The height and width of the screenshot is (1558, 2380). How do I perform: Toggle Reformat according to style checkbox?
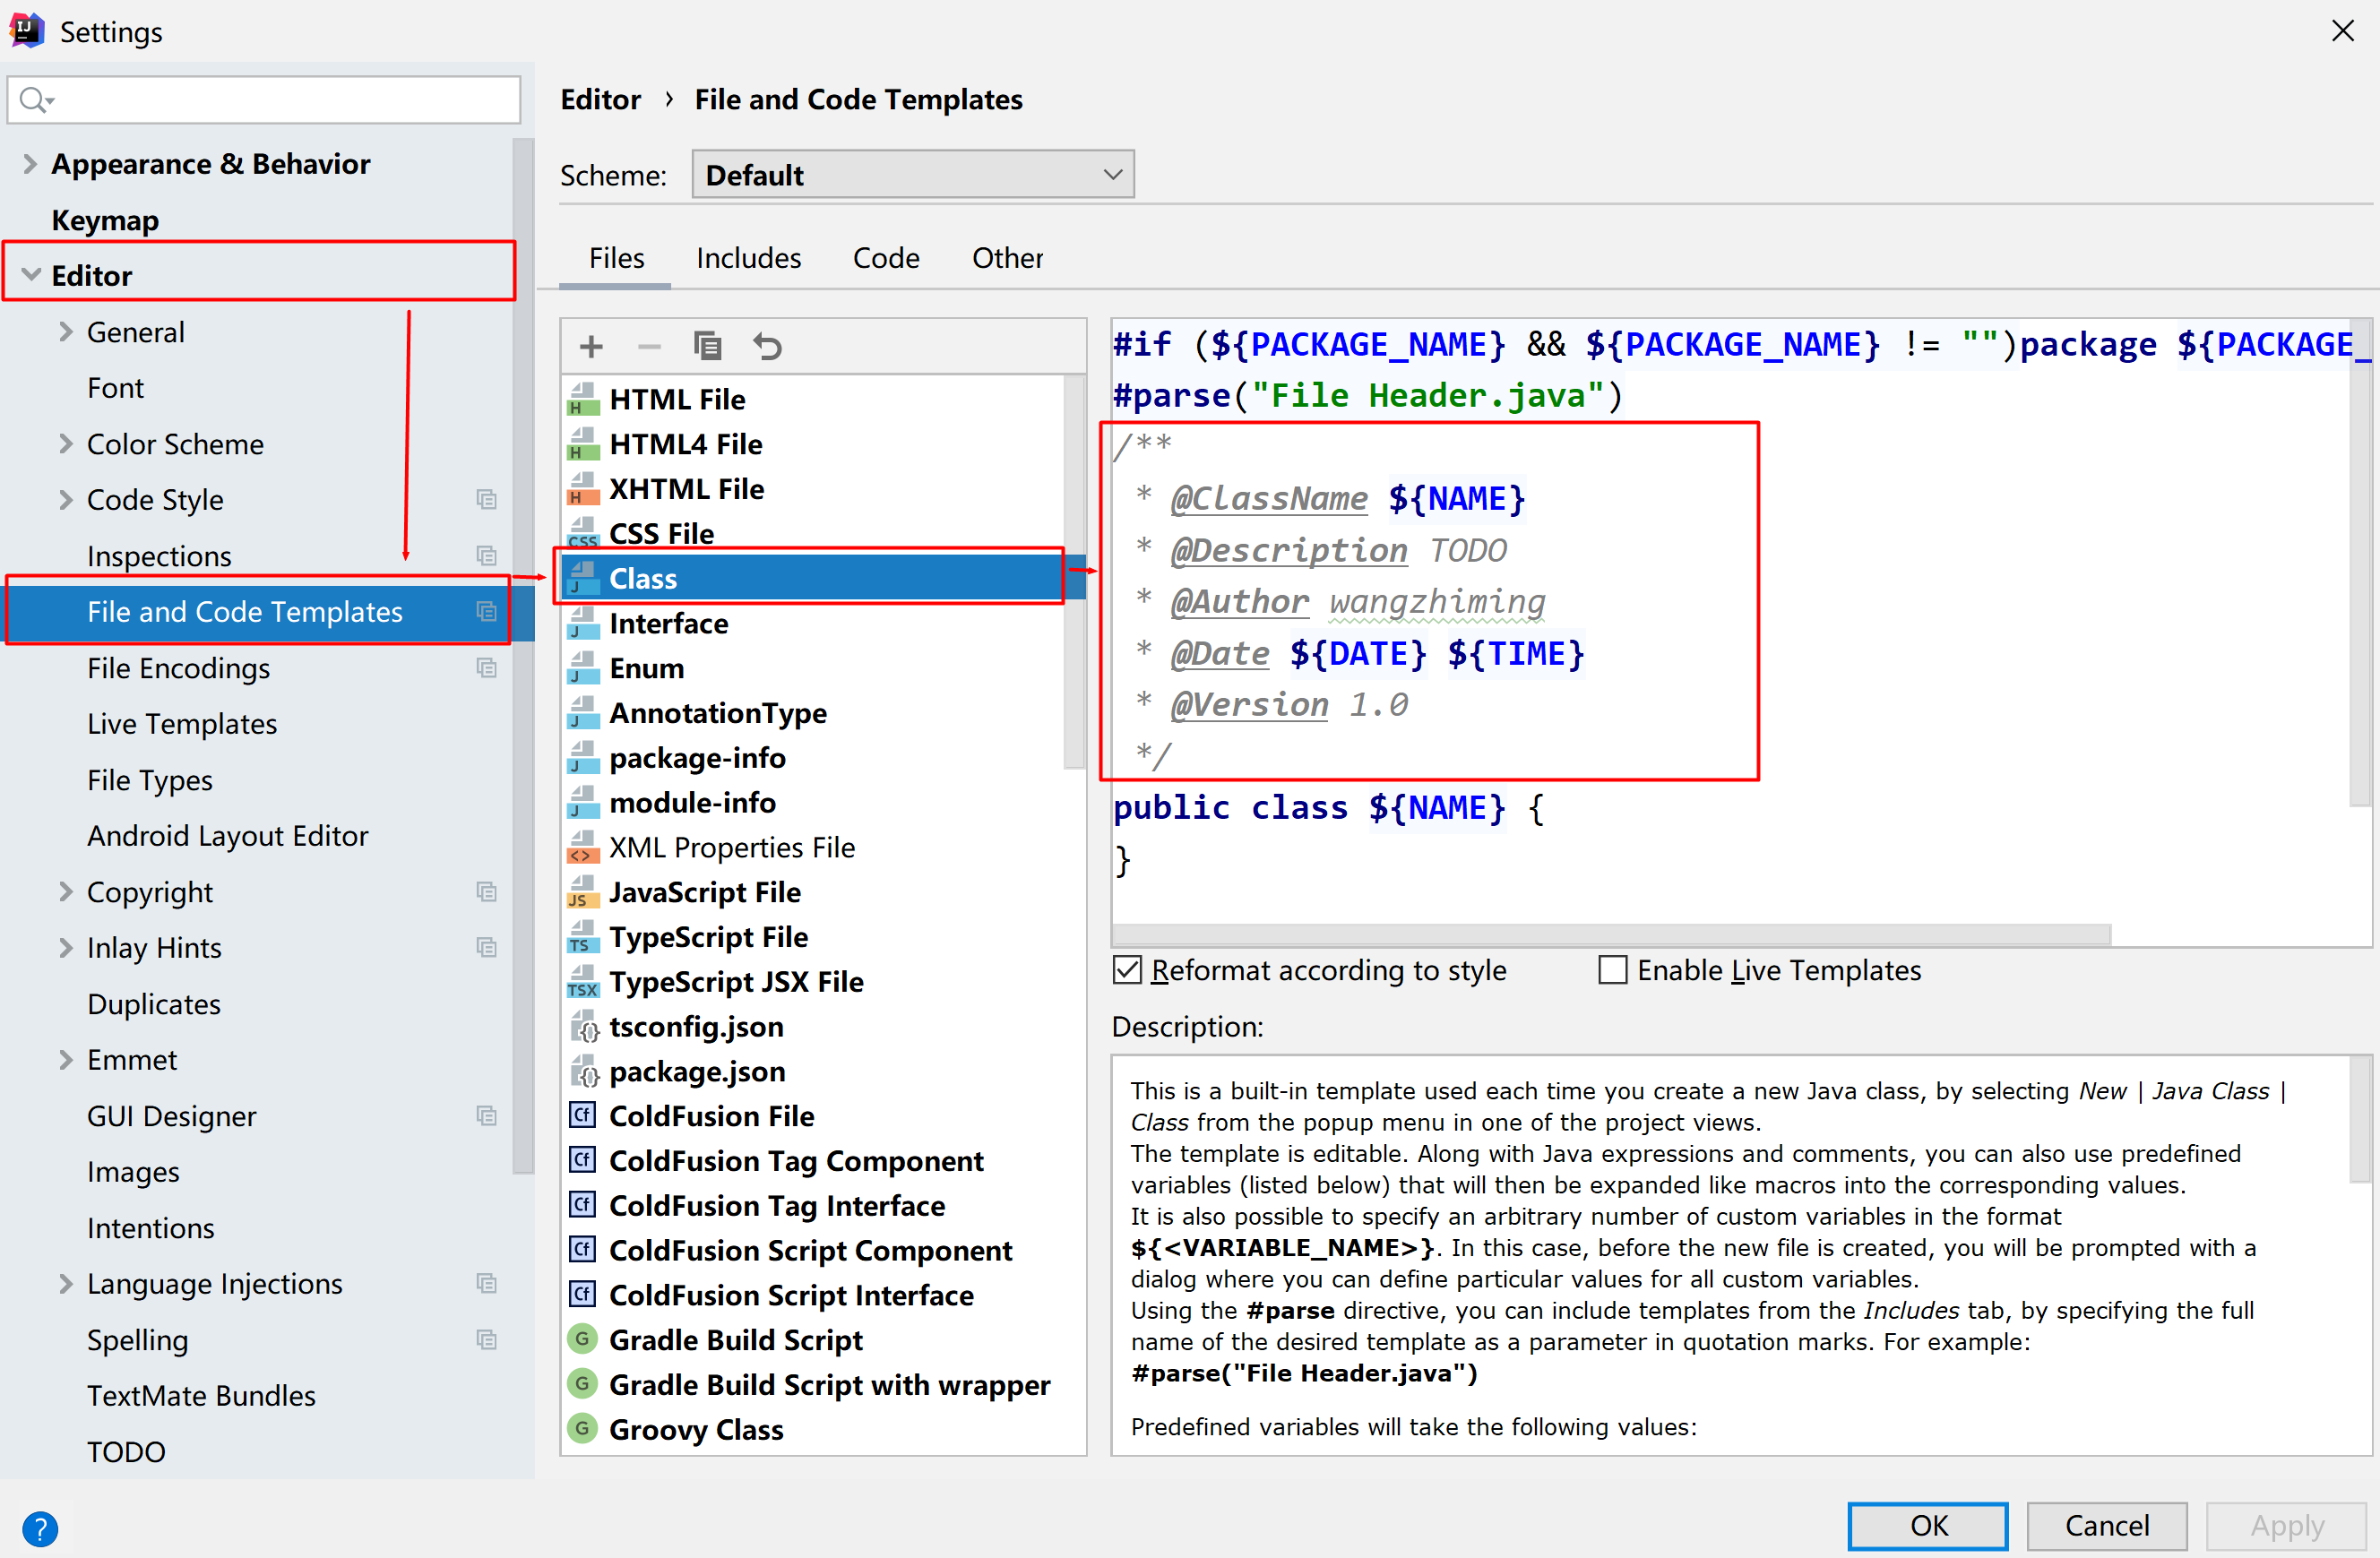[1127, 970]
